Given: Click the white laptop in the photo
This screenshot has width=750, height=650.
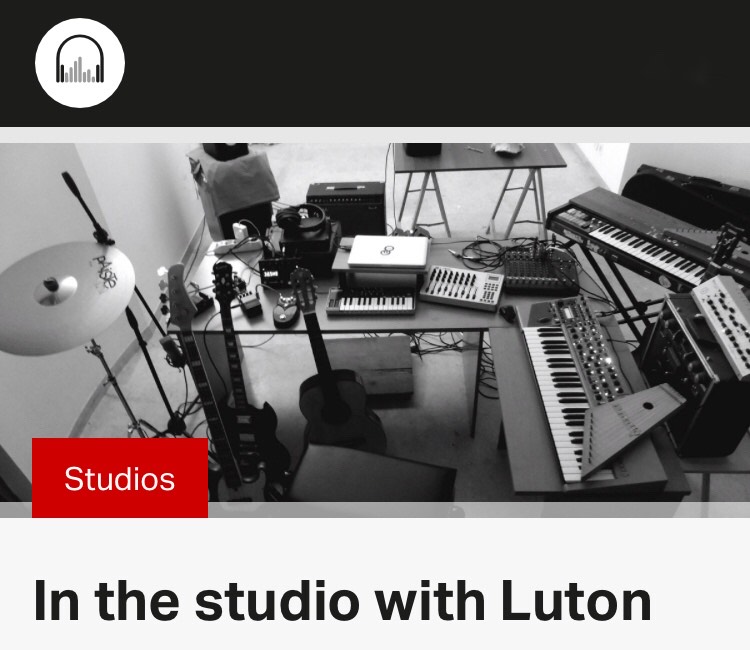Looking at the screenshot, I should 388,252.
